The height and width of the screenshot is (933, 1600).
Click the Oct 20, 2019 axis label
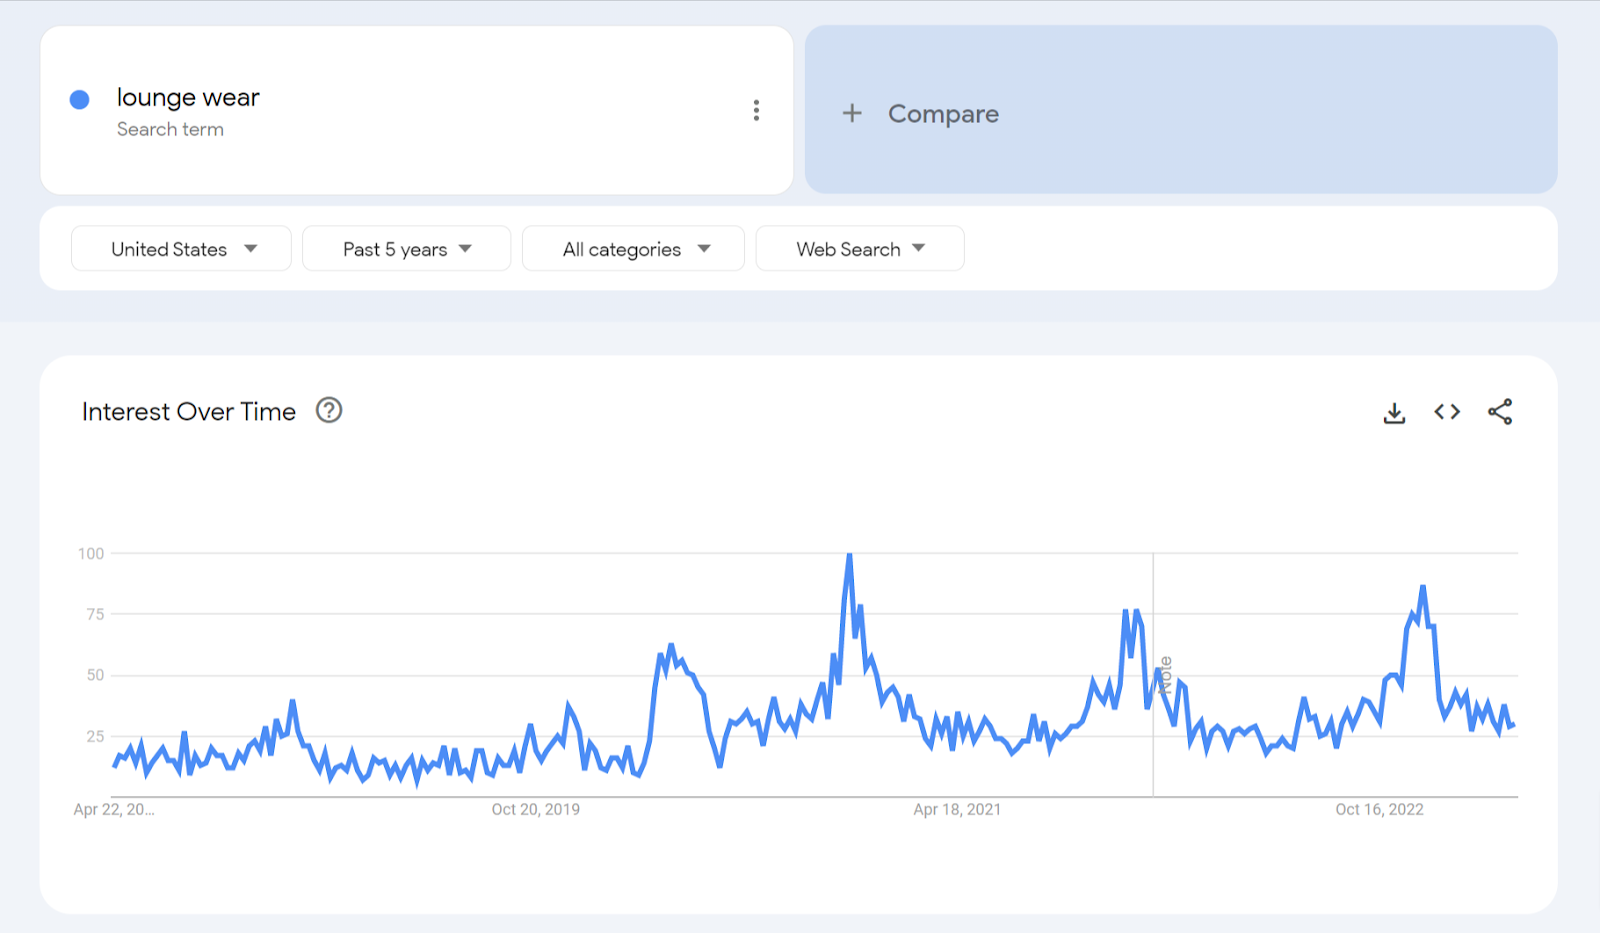535,809
